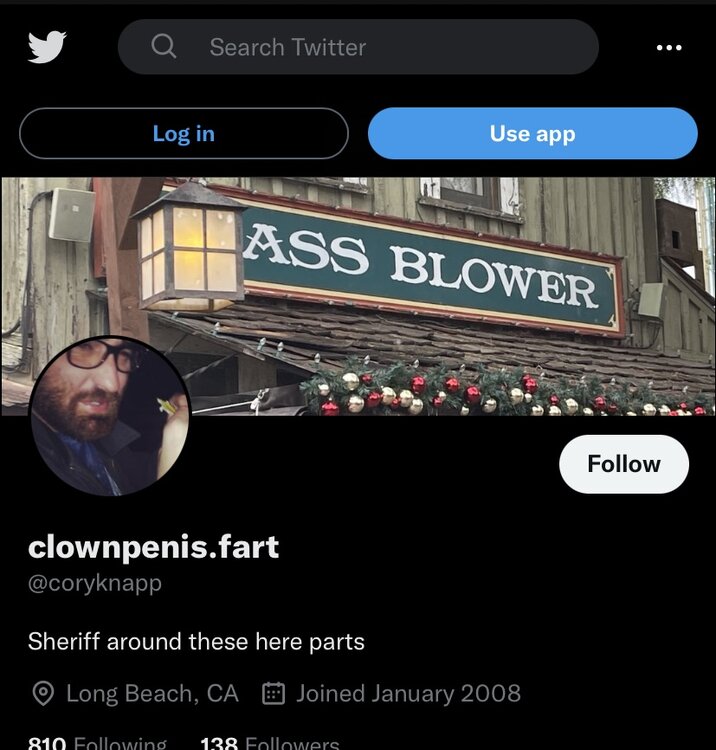
Task: Tap the Use app button
Action: point(532,134)
